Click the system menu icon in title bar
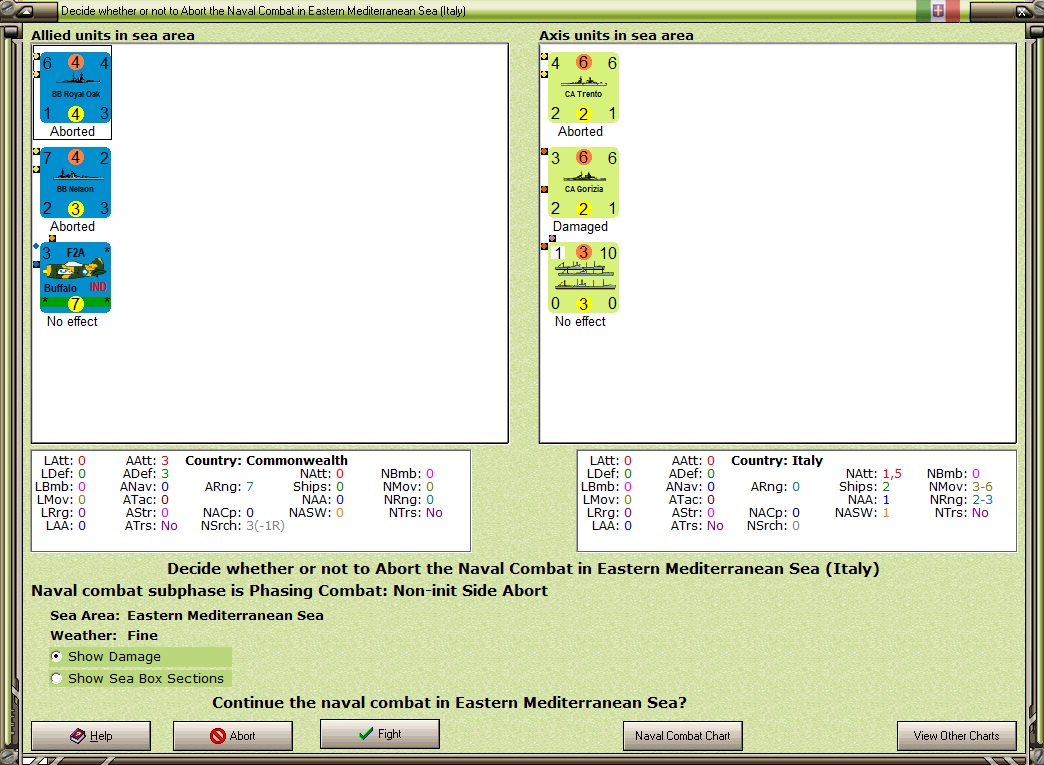The image size is (1044, 765). (26, 11)
